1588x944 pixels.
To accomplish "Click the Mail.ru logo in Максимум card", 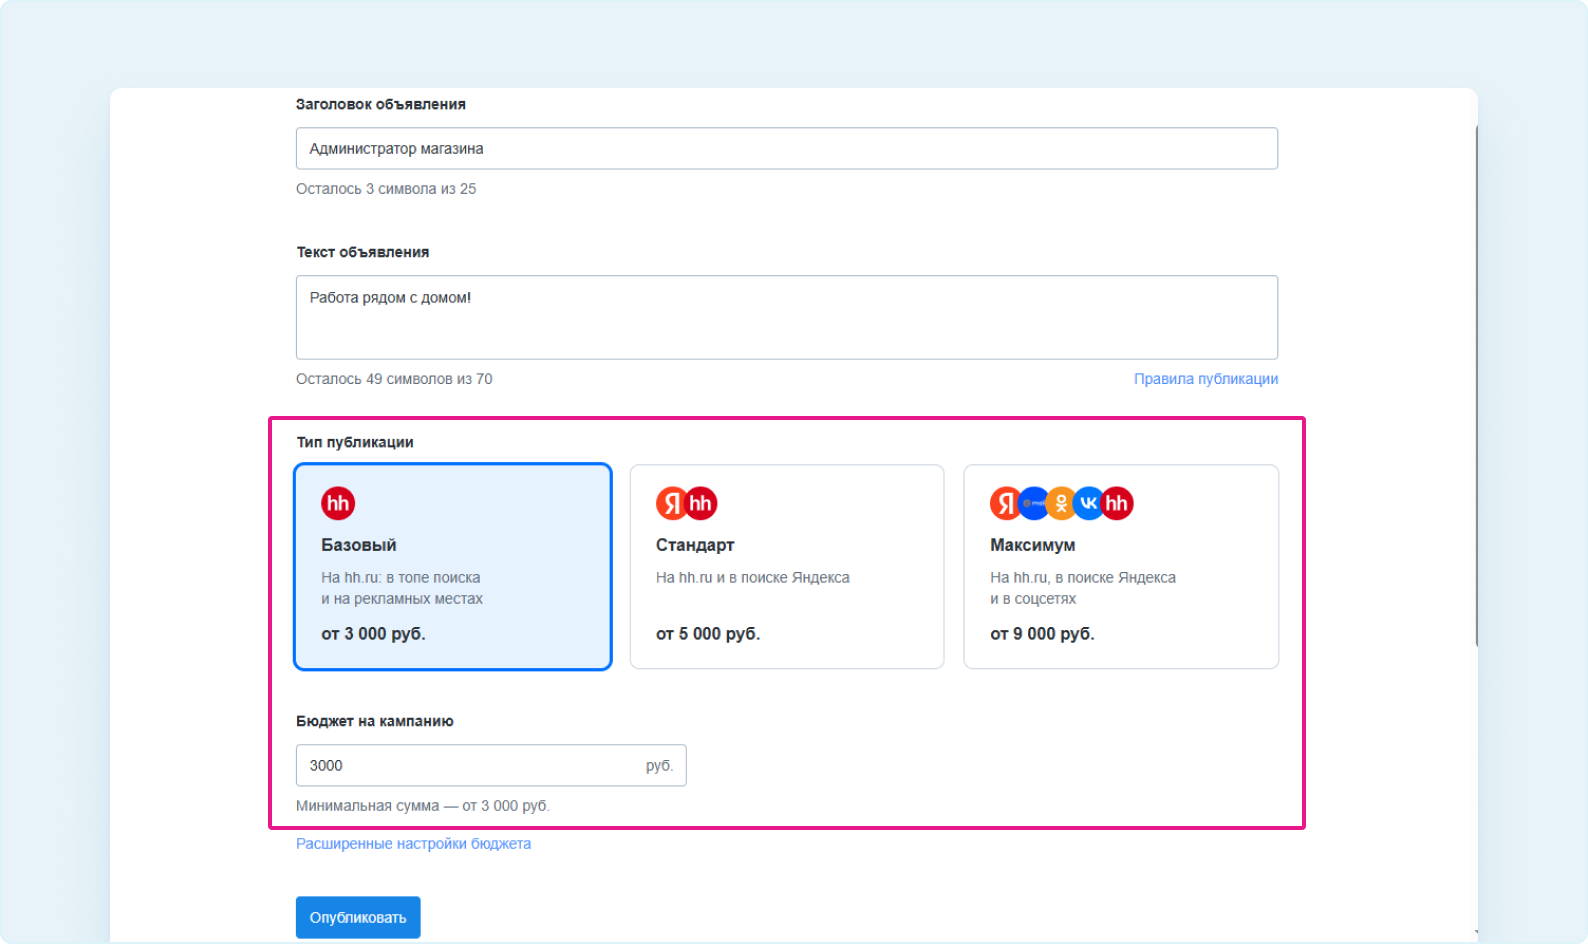I will (1033, 503).
